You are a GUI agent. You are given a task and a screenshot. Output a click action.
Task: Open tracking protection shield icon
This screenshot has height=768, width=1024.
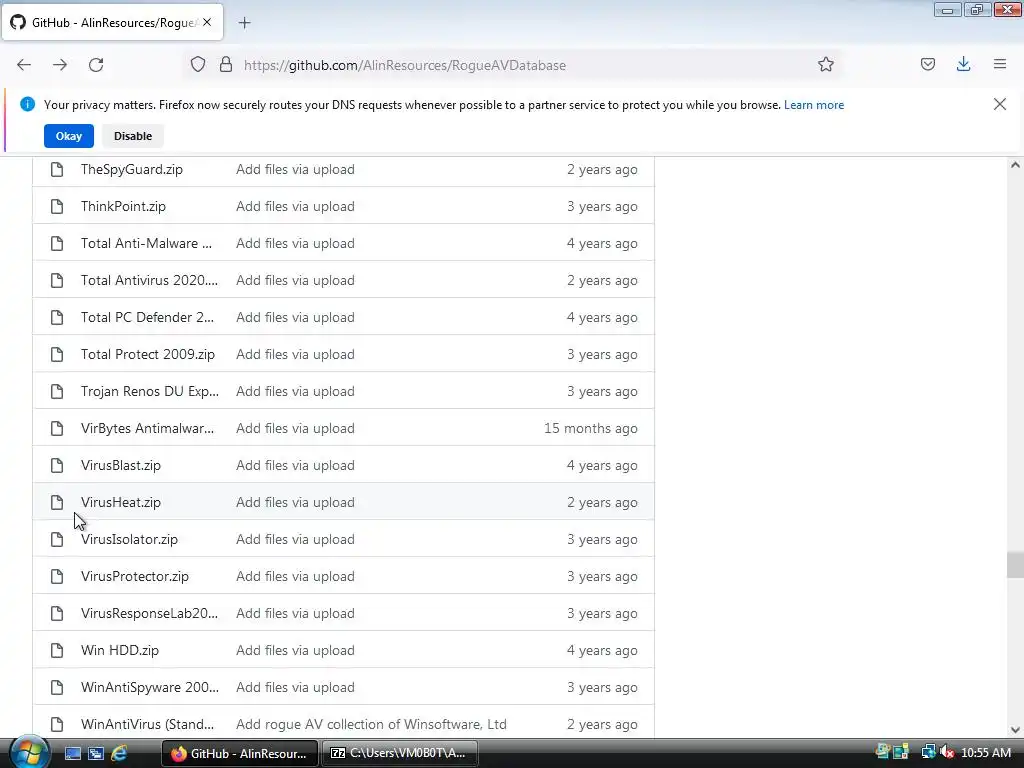(x=198, y=65)
